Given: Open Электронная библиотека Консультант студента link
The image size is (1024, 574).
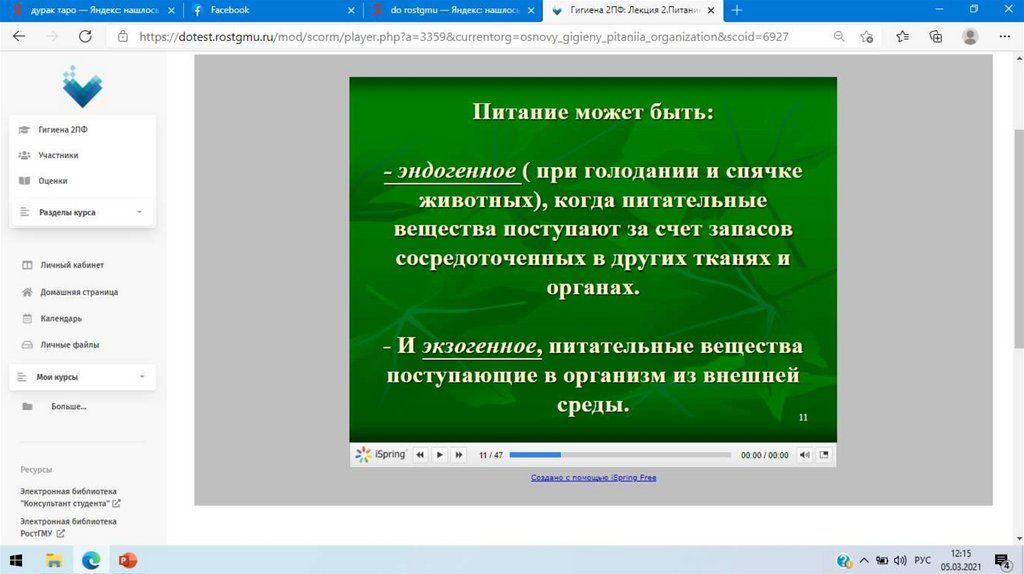Looking at the screenshot, I should coord(70,497).
